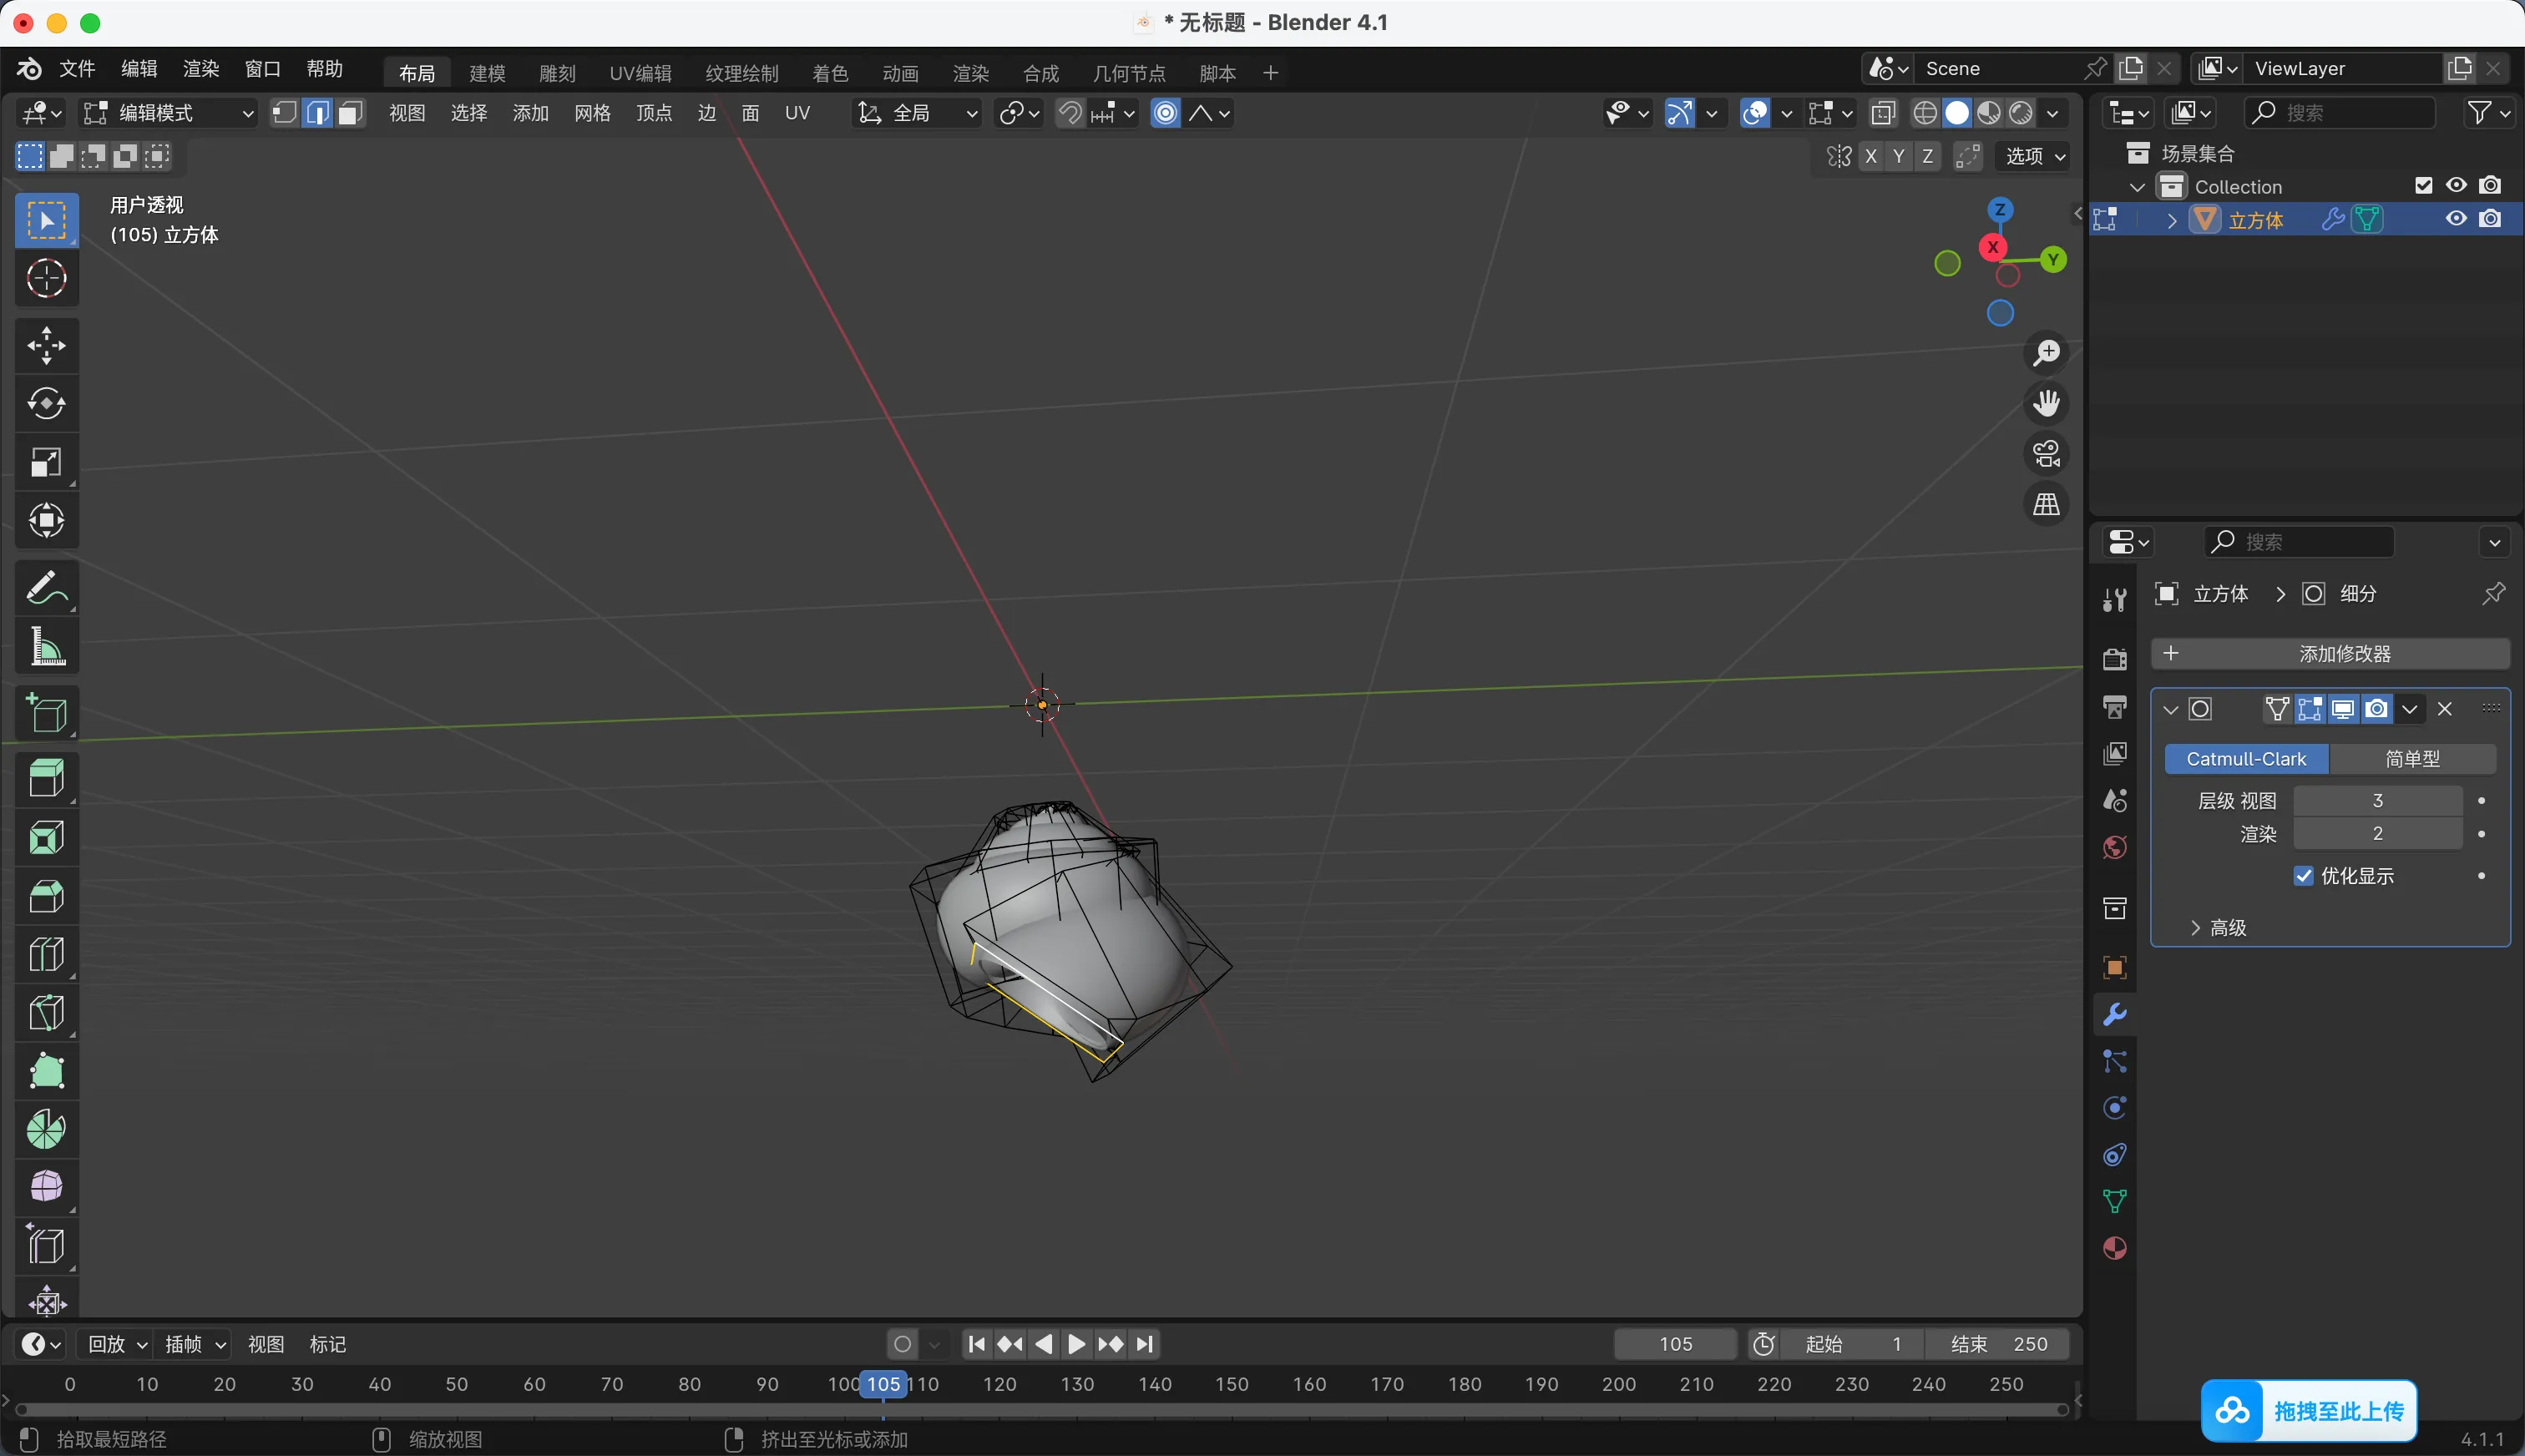The height and width of the screenshot is (1456, 2525).
Task: Click the Loop Cut tool icon
Action: (x=46, y=955)
